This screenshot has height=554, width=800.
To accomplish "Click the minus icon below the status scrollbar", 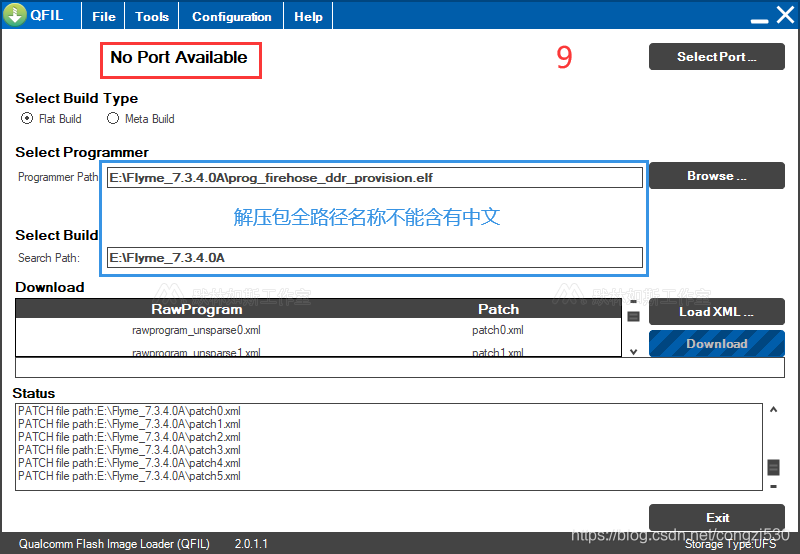I will point(773,486).
